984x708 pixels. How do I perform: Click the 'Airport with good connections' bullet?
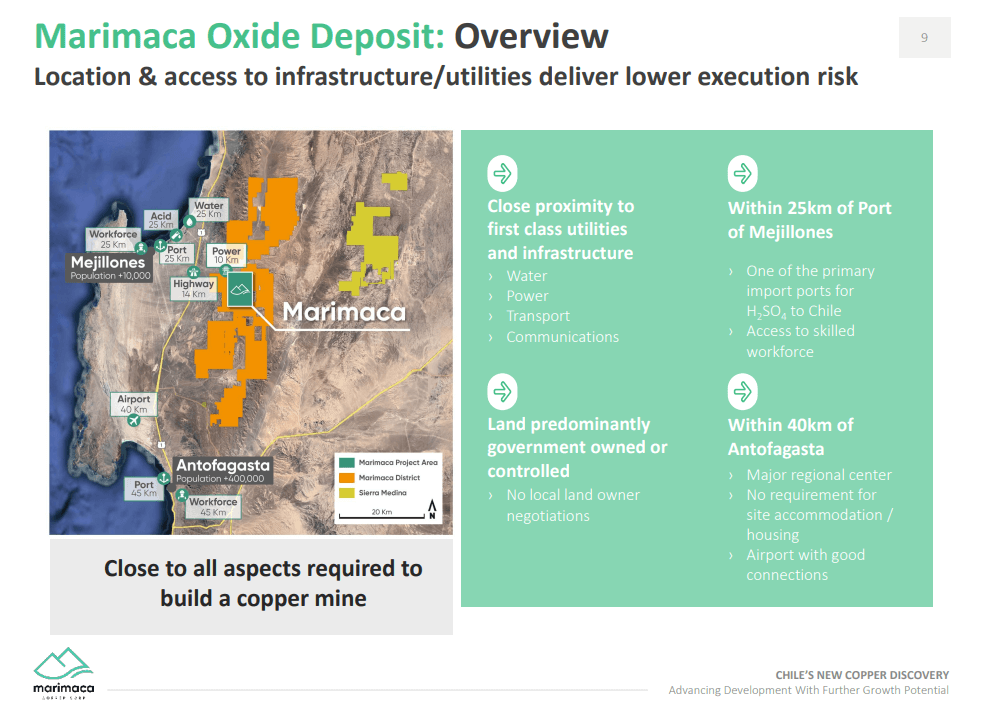805,565
